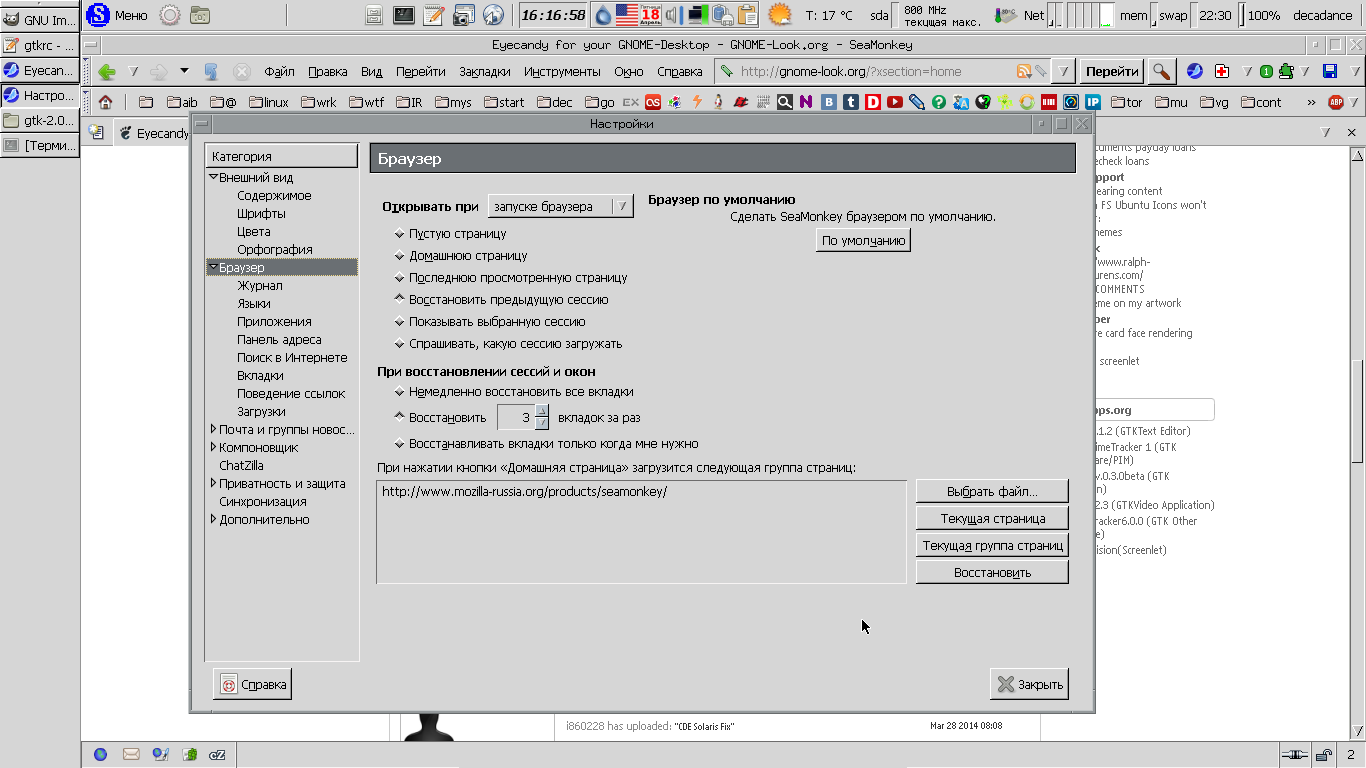Screen dimensions: 1366x768
Task: Click the terminal launcher icon in top panel
Action: tap(404, 15)
